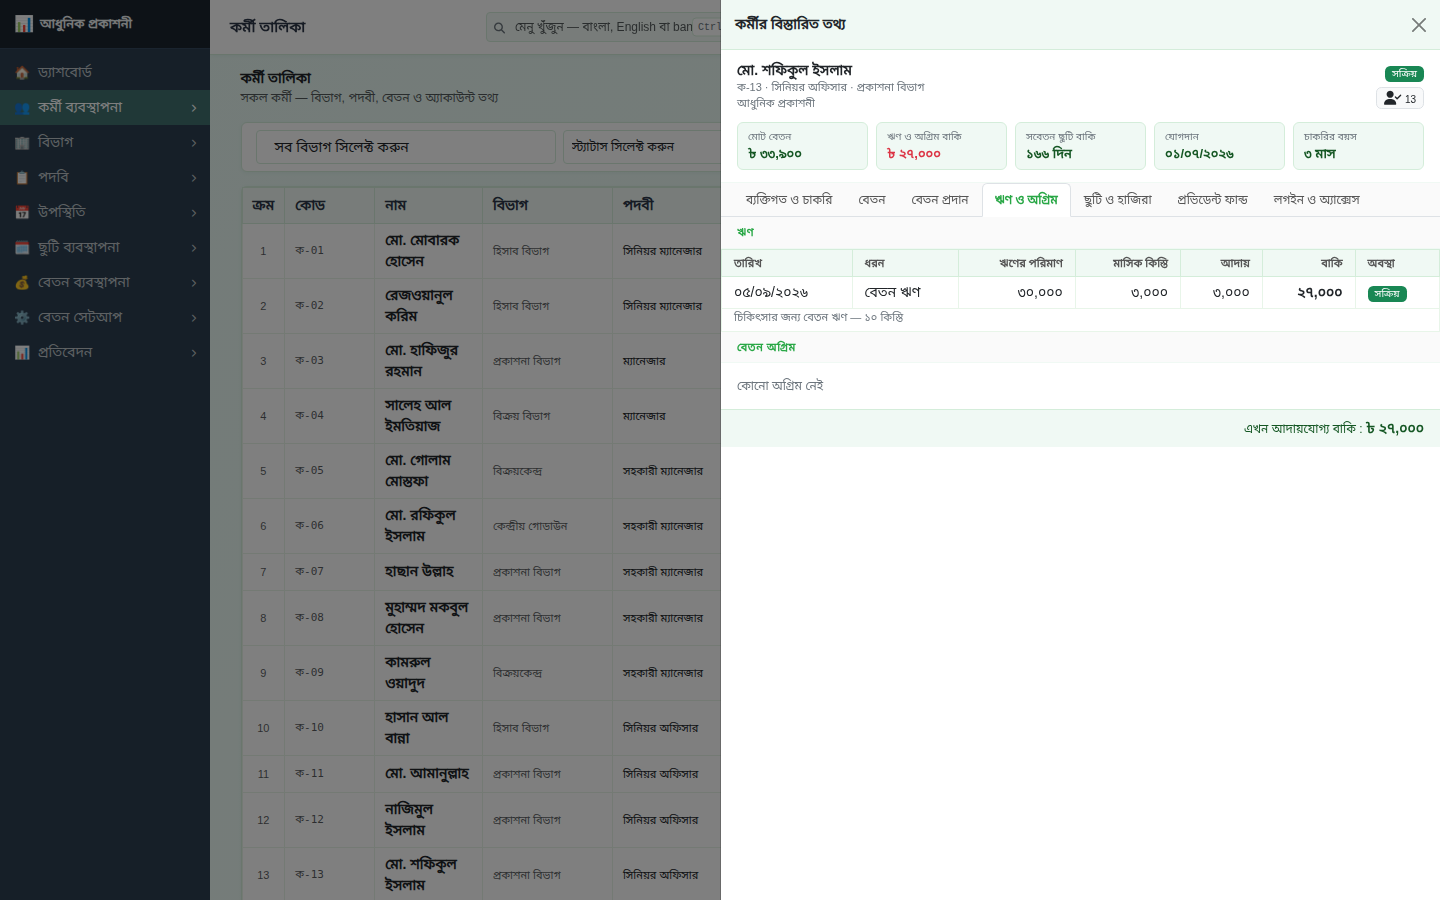Expand the ছুটি ব্যবস্থাপনা sidebar chevron
1440x900 pixels.
tap(194, 248)
